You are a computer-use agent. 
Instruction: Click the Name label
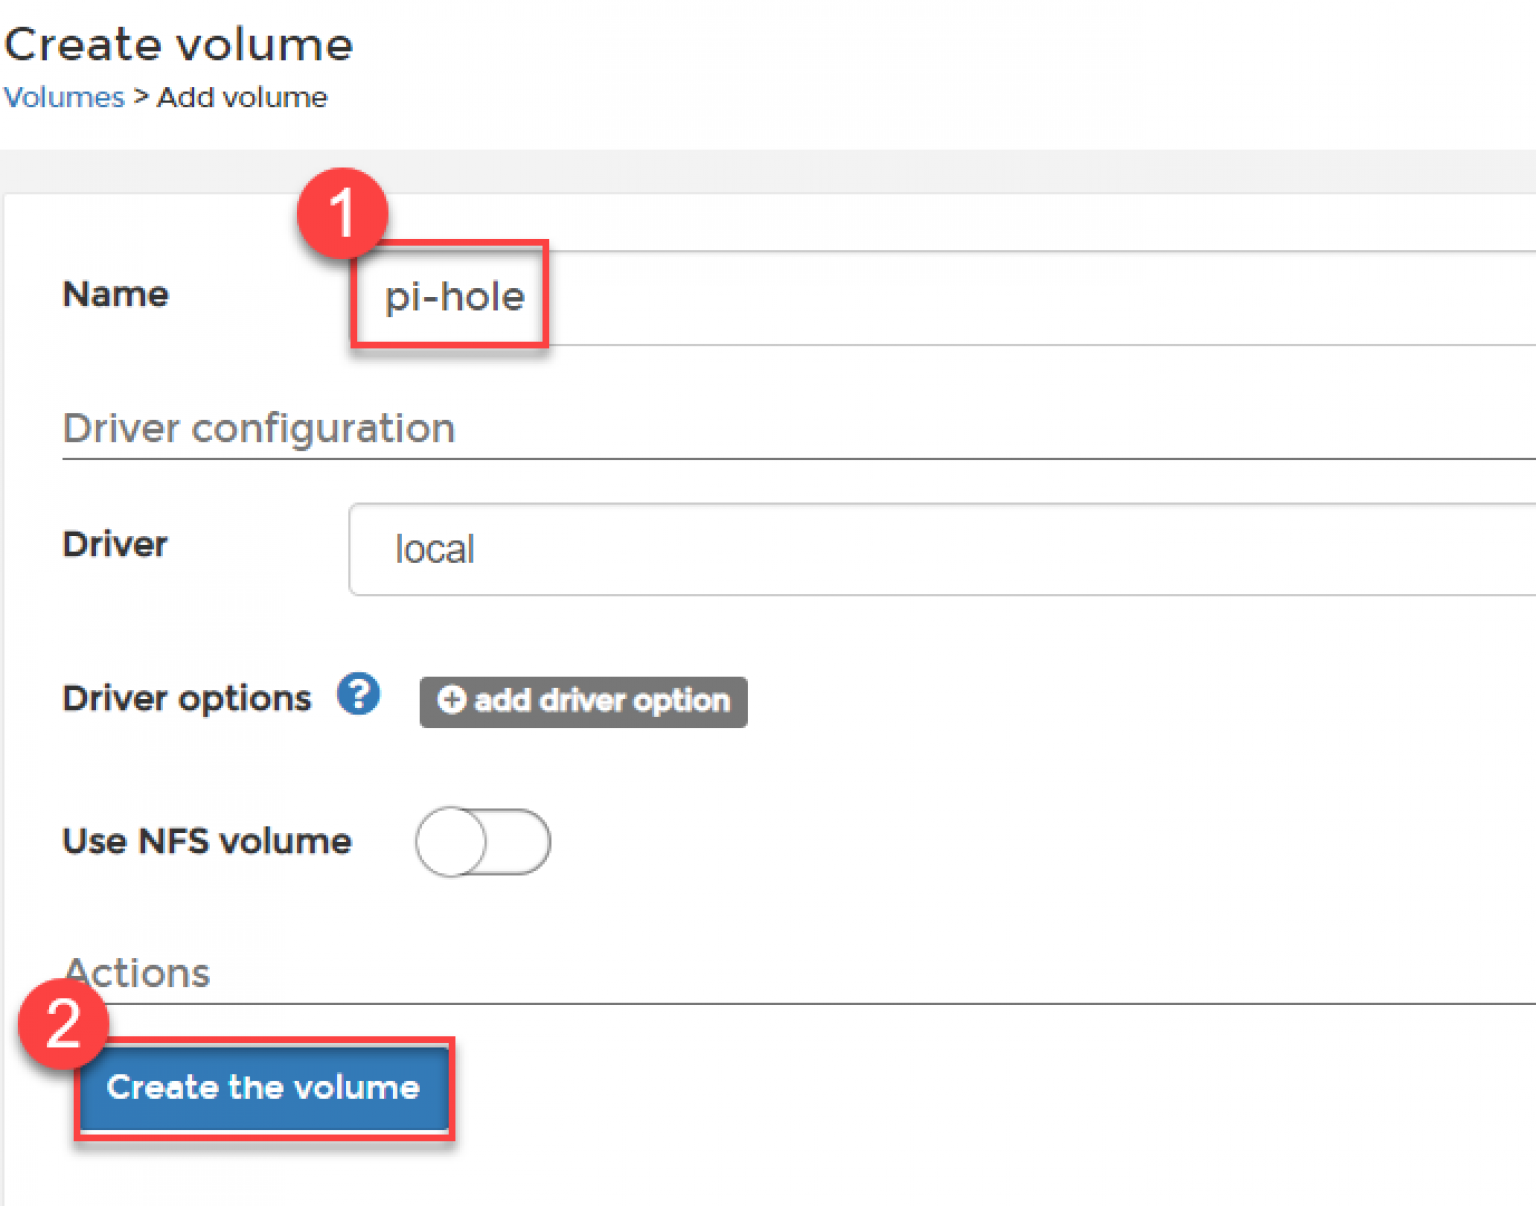click(x=115, y=294)
